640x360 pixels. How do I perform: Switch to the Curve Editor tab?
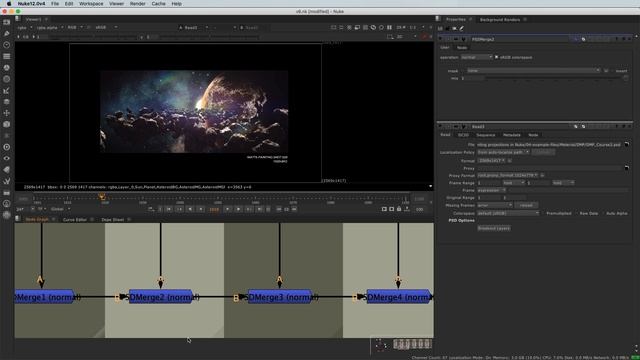(74, 220)
